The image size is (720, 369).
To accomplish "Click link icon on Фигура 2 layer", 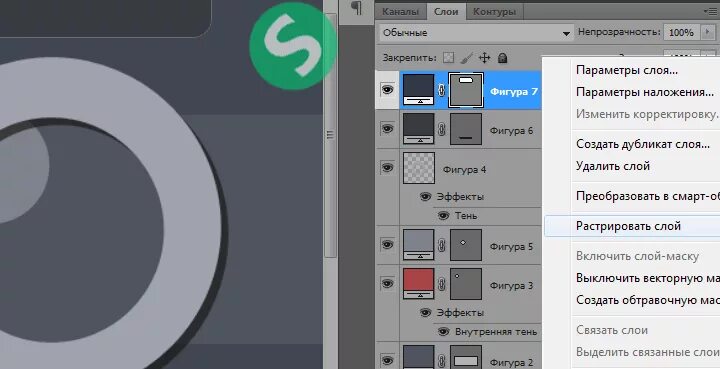I will click(441, 360).
